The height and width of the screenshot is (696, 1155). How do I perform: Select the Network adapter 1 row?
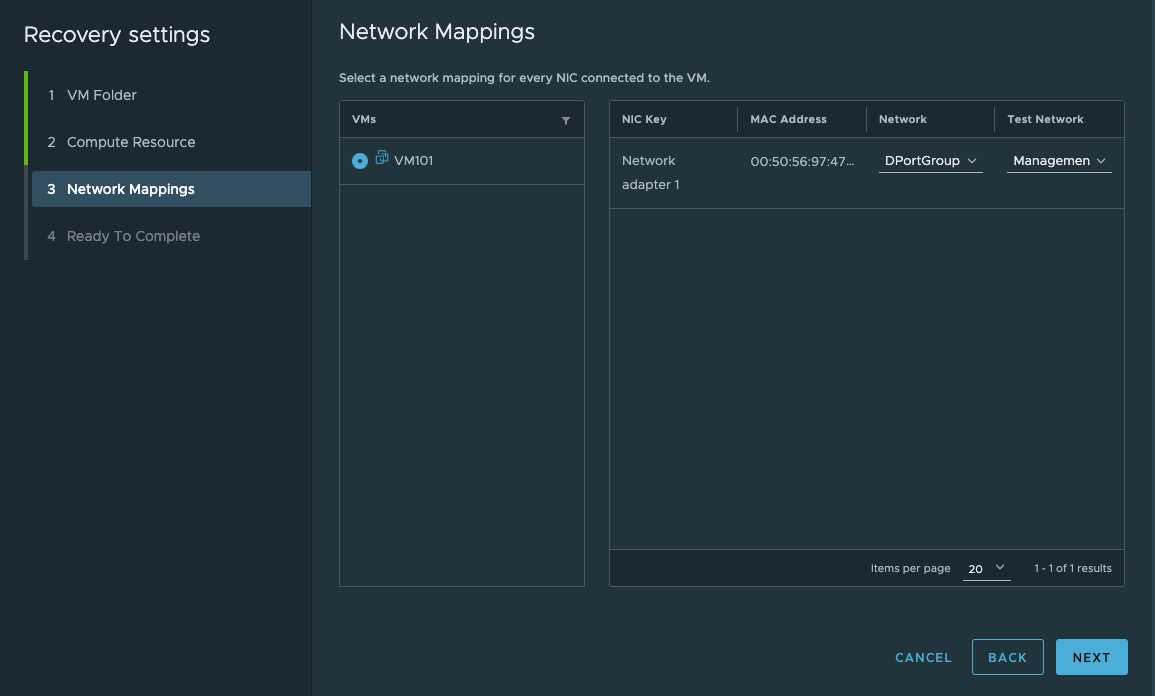(650, 172)
